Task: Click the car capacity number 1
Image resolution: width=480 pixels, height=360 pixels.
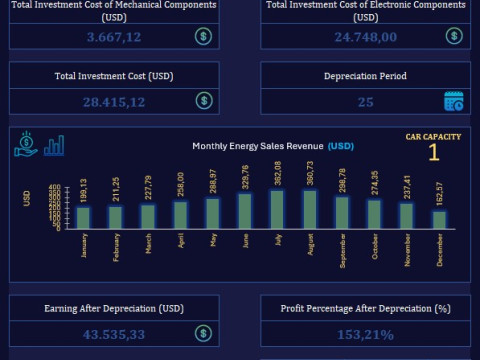Action: coord(433,153)
